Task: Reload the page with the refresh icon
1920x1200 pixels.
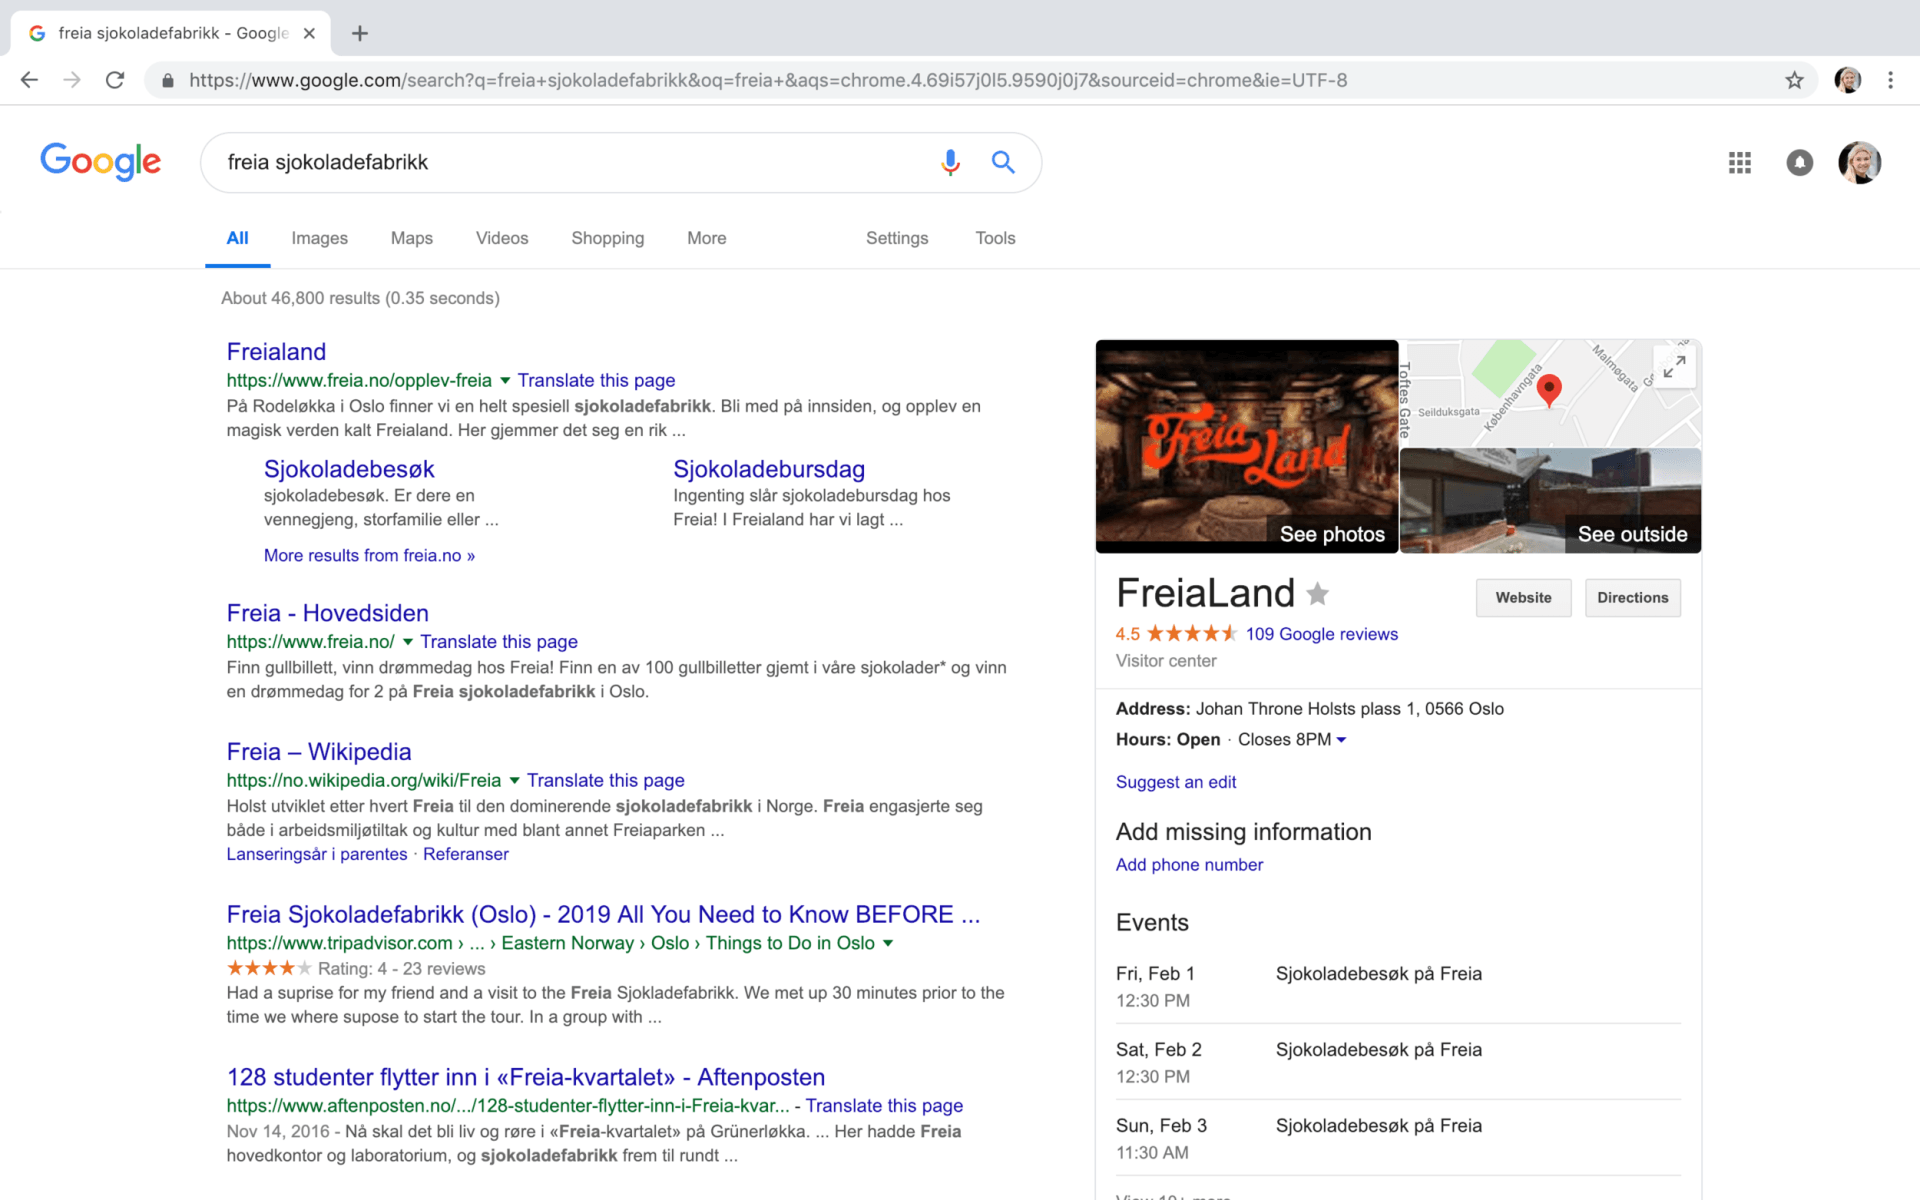Action: (x=115, y=80)
